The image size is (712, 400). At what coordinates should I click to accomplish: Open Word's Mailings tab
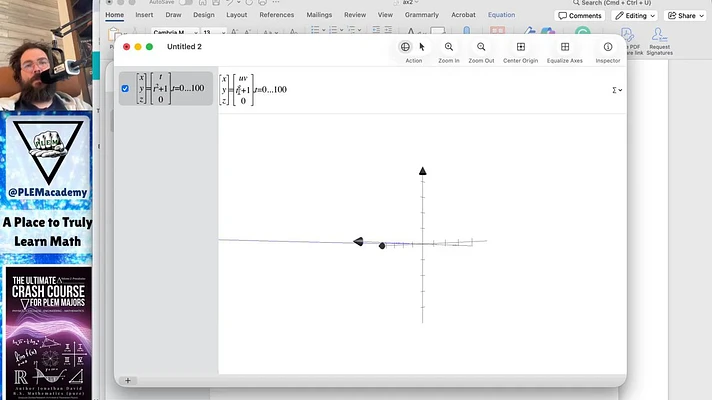[319, 15]
